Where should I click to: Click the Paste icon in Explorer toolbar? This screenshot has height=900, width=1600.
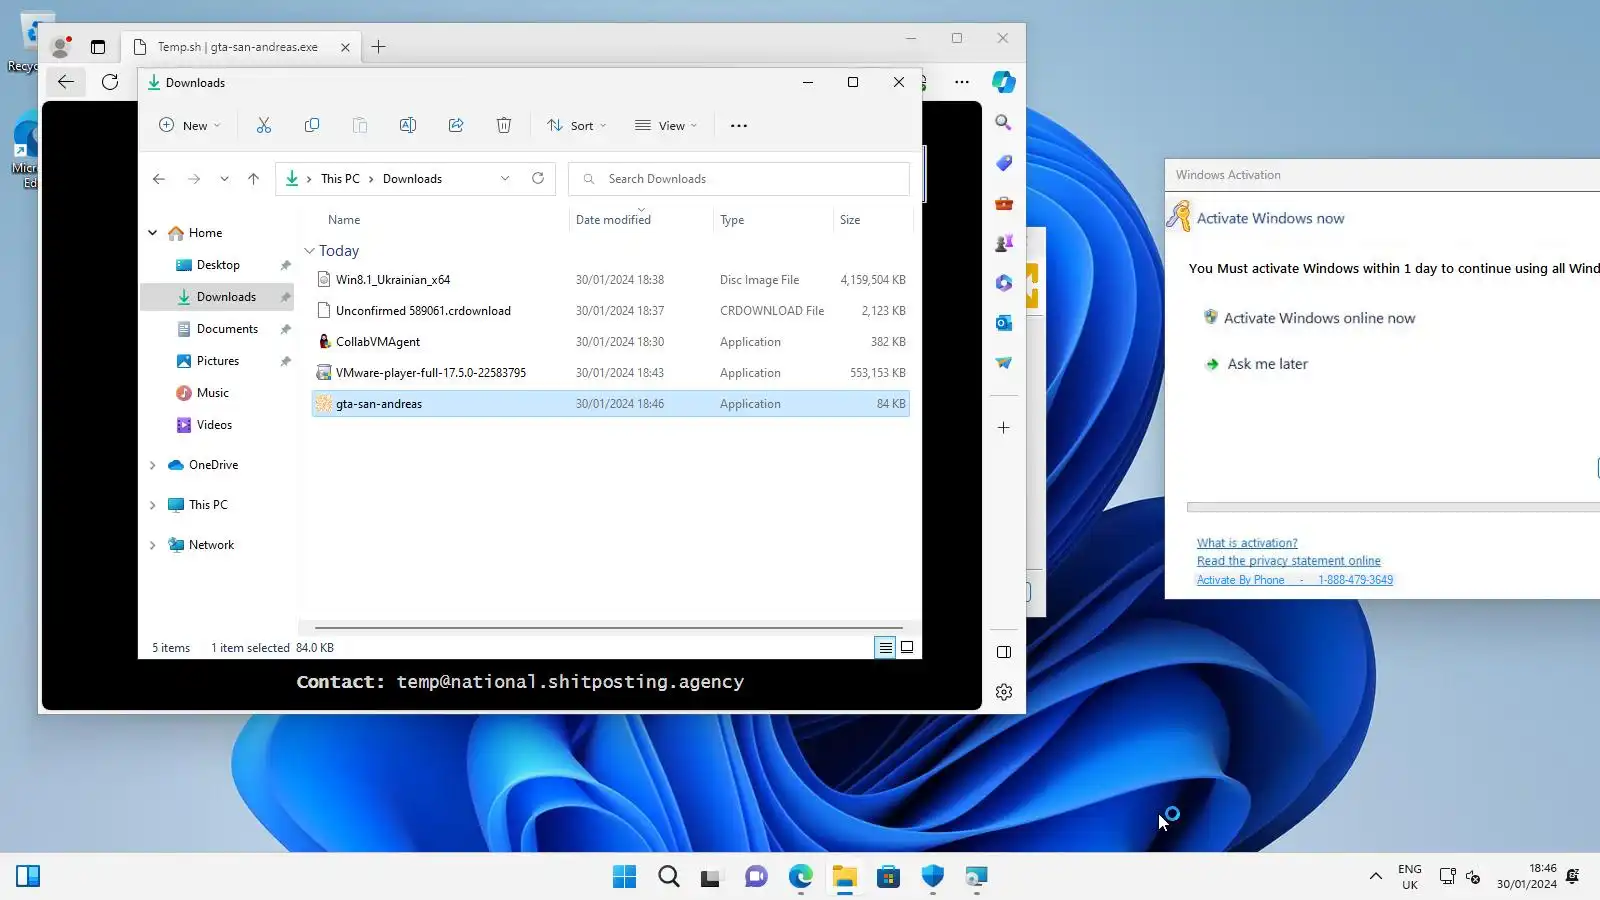pyautogui.click(x=360, y=125)
